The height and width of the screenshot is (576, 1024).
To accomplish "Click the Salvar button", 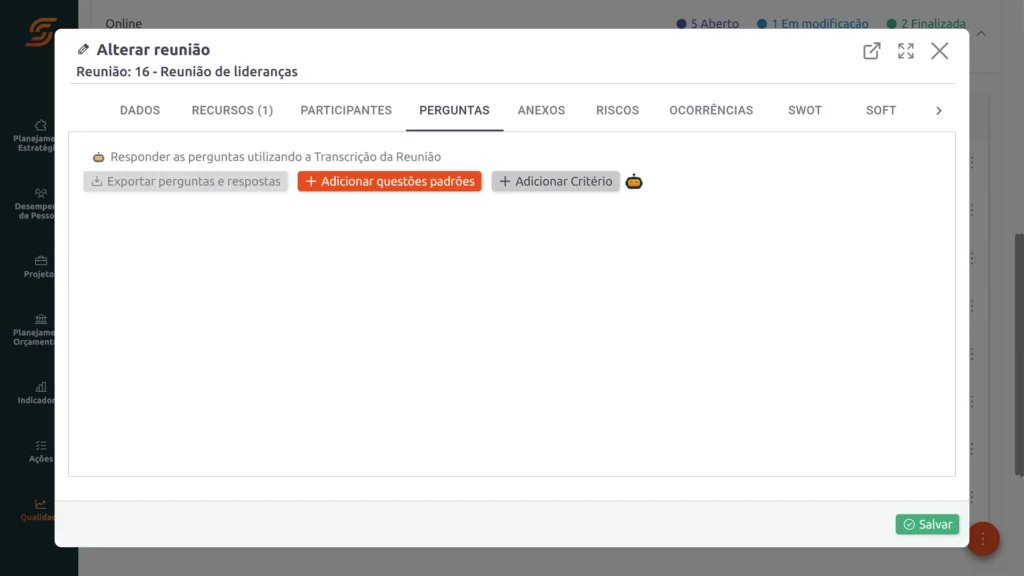I will pyautogui.click(x=926, y=524).
